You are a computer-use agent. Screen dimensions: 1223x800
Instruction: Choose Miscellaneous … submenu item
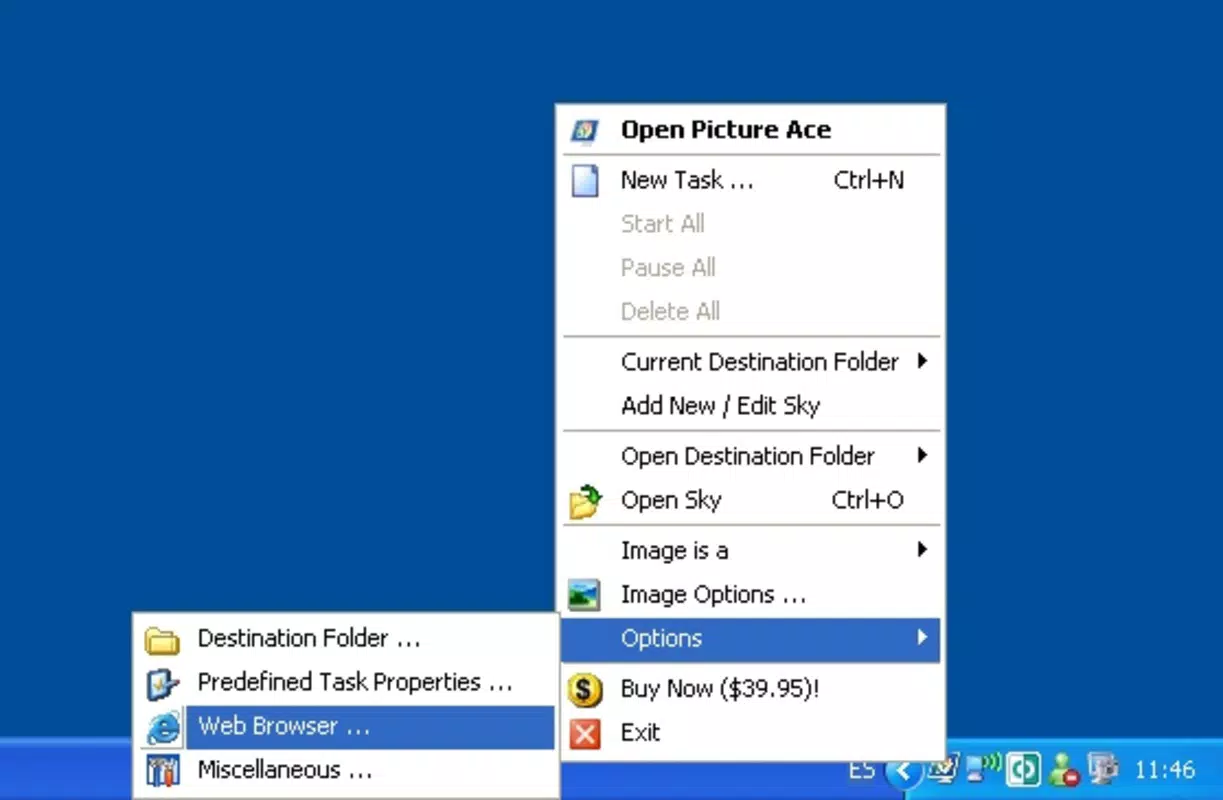(x=346, y=771)
